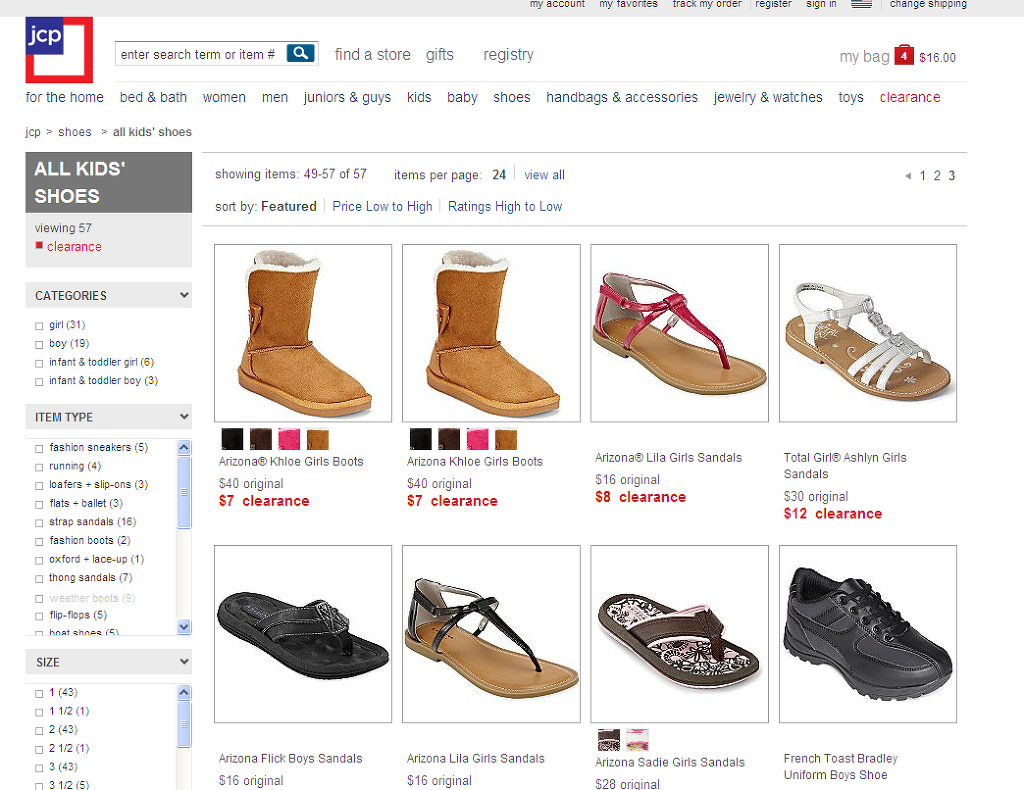Open the registry link

[x=509, y=55]
